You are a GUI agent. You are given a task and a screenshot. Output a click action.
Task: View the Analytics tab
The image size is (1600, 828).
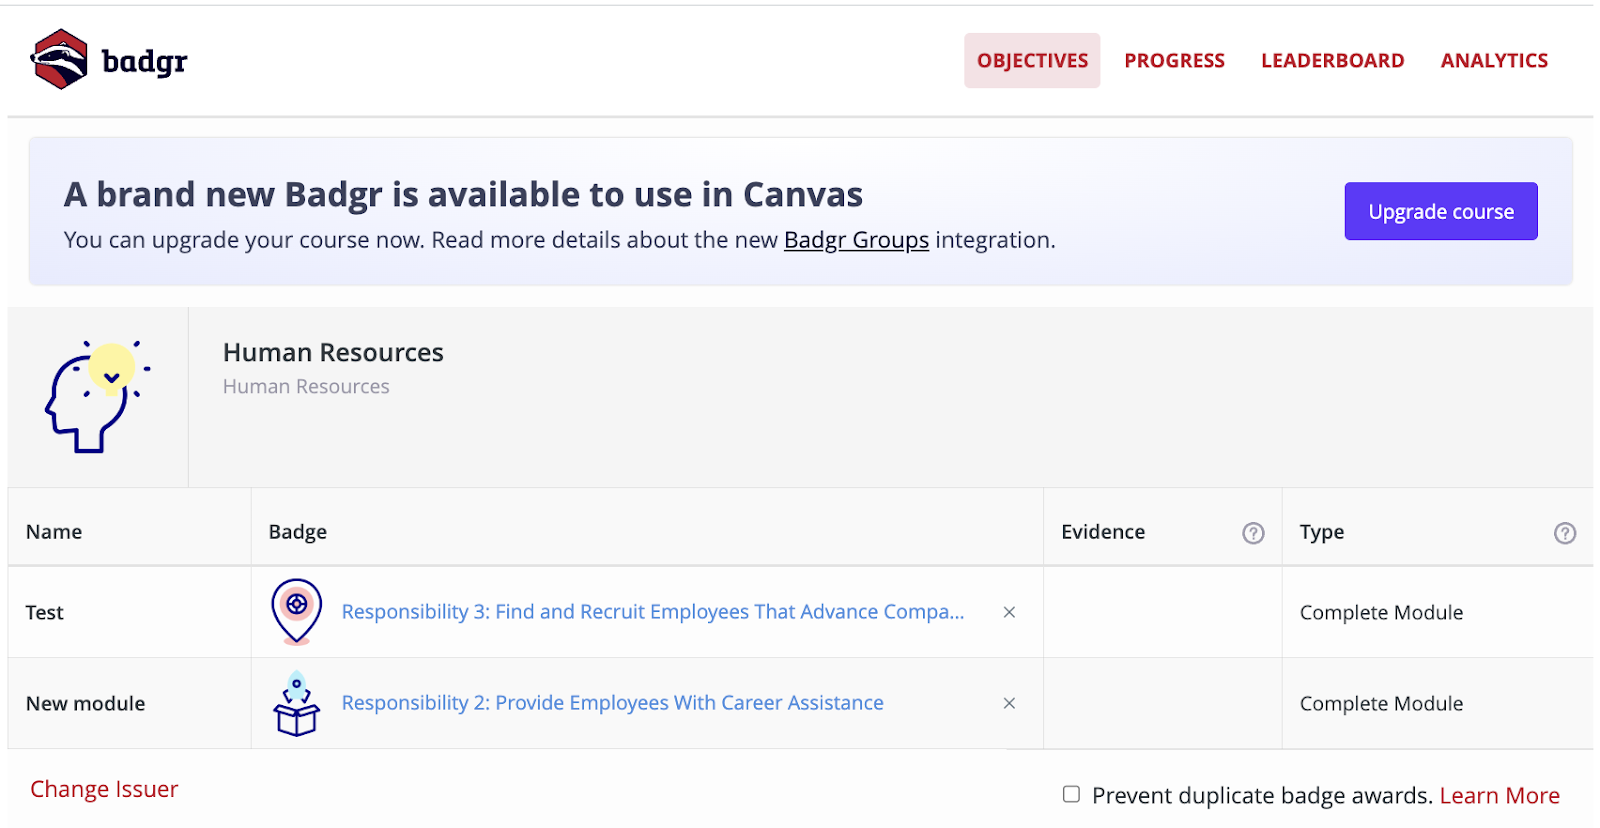point(1494,61)
